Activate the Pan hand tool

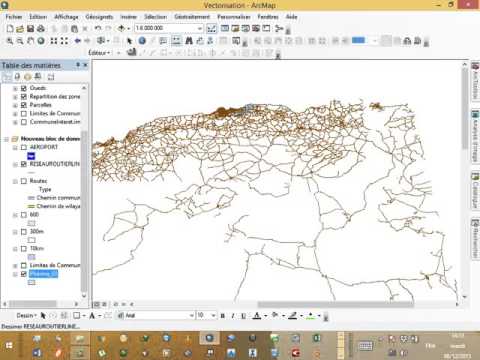click(x=30, y=41)
